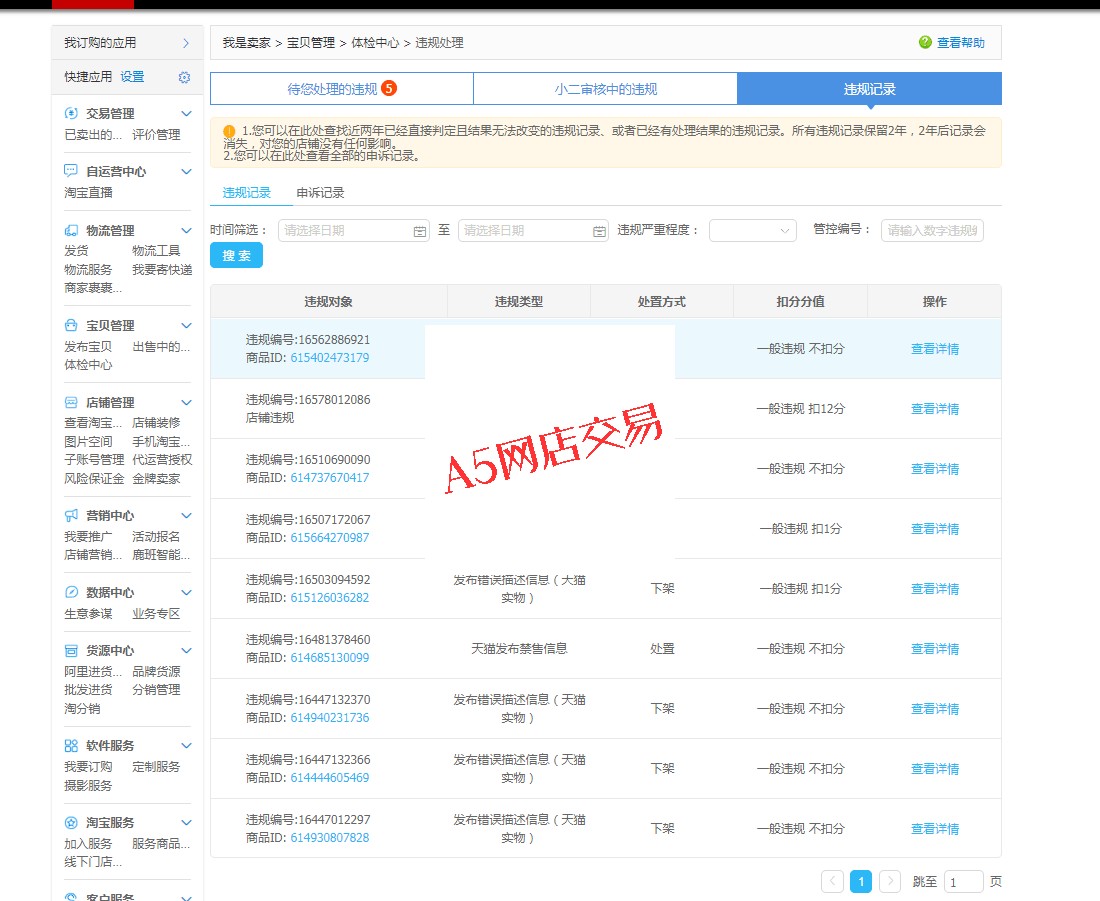1100x901 pixels.
Task: Open 活动报名 in the sidebar
Action: pos(156,536)
